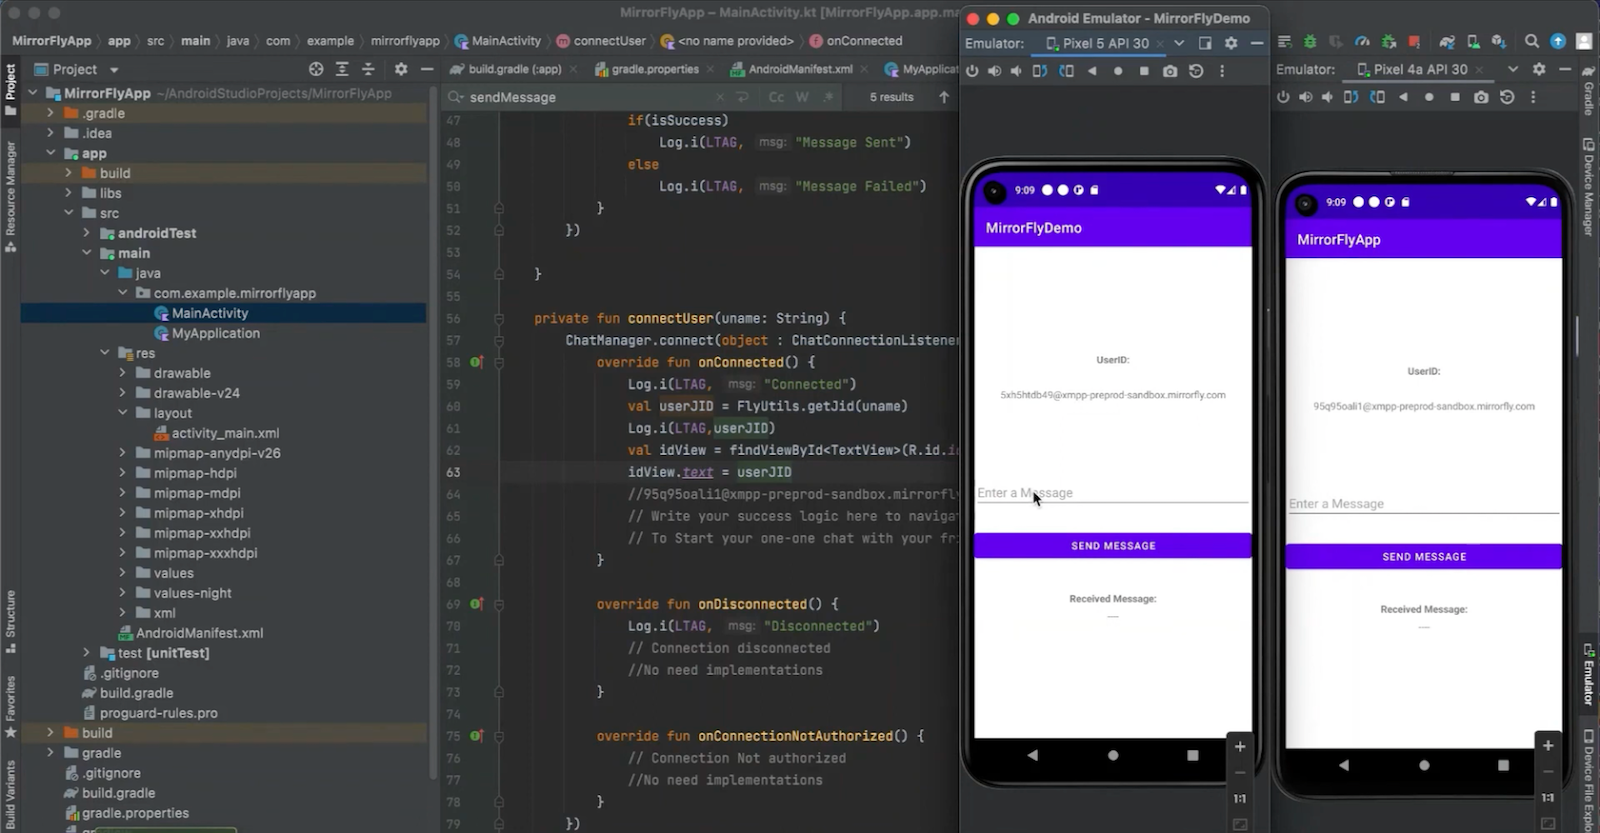This screenshot has height=833, width=1600.
Task: Click the green Debug bug icon
Action: pyautogui.click(x=1310, y=41)
